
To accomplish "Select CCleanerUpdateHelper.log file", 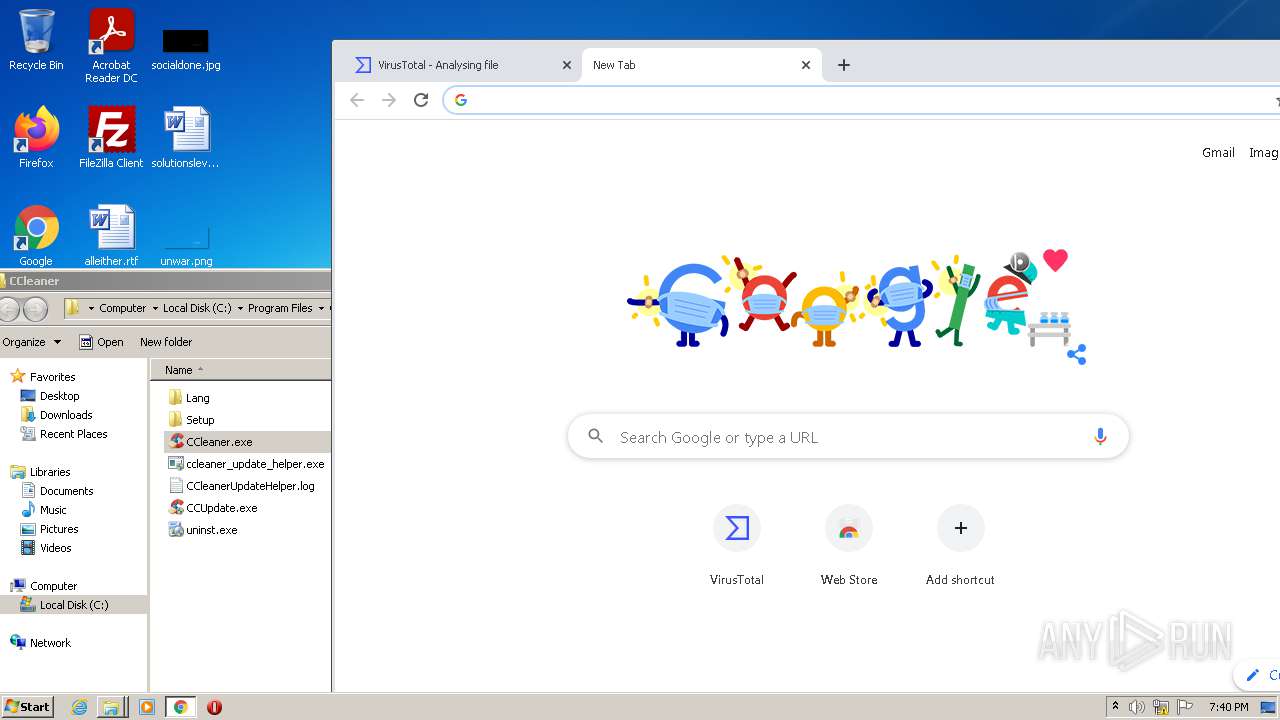I will pyautogui.click(x=241, y=486).
